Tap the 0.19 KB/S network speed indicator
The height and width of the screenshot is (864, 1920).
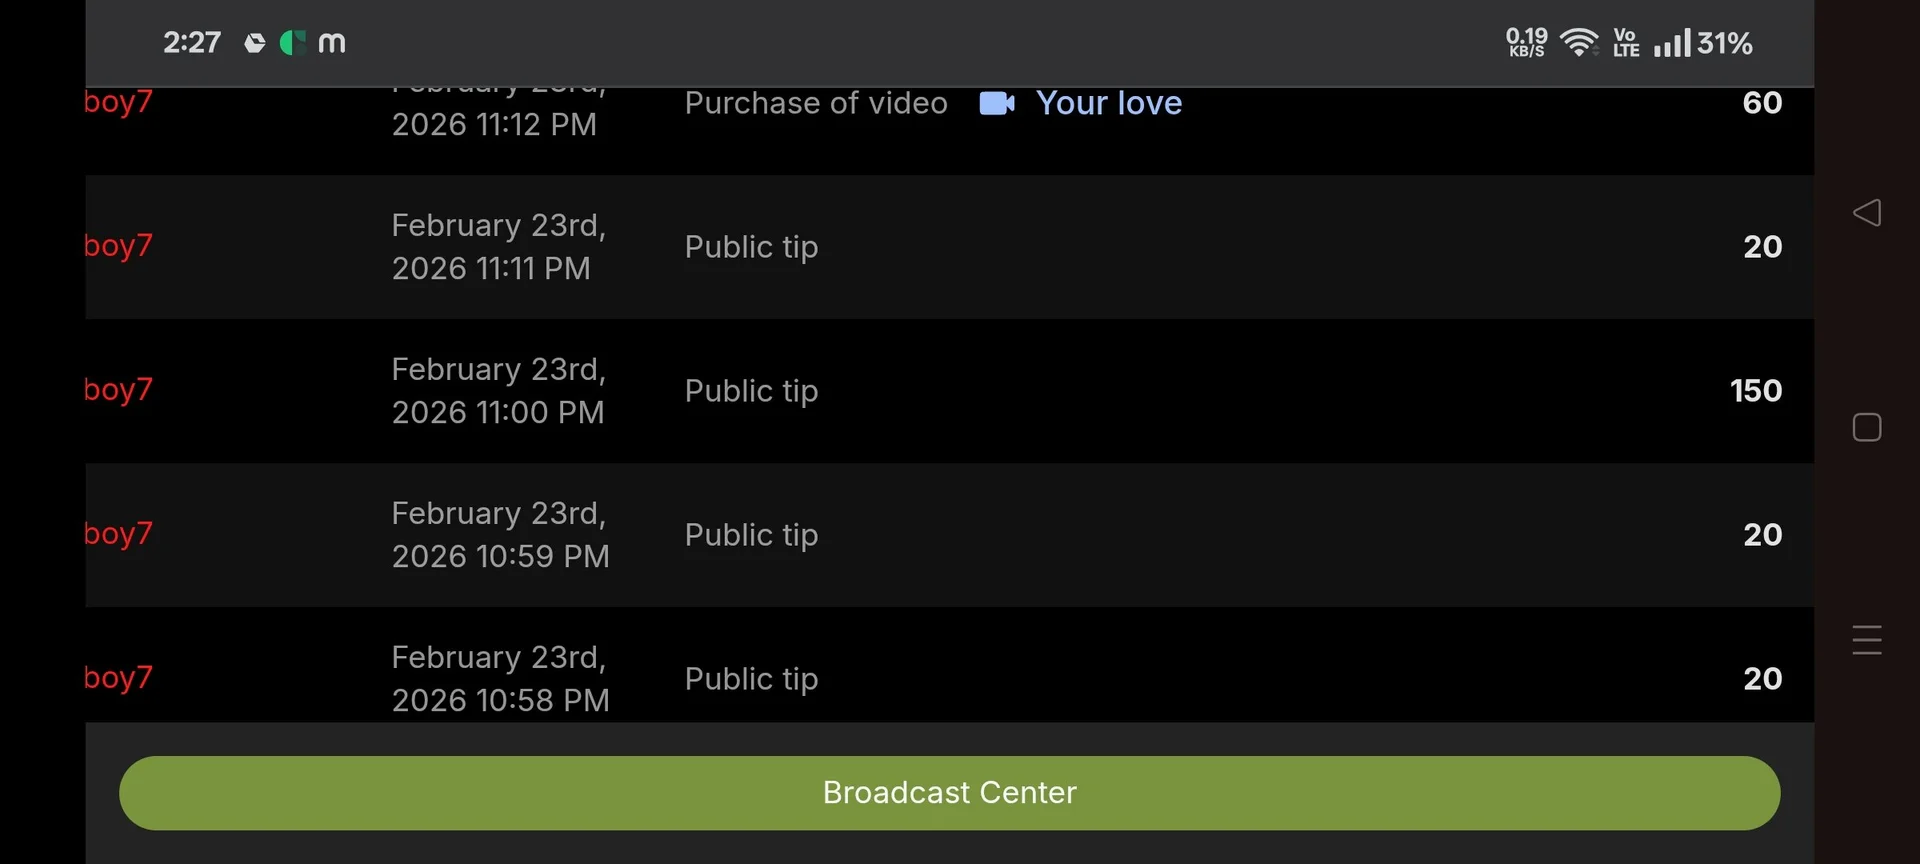[x=1526, y=43]
